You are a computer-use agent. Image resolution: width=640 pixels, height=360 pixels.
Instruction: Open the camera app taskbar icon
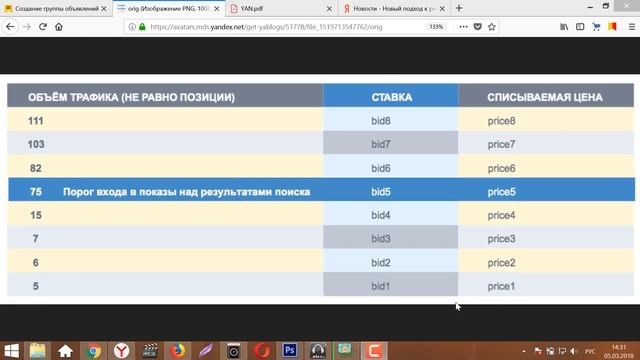[233, 351]
